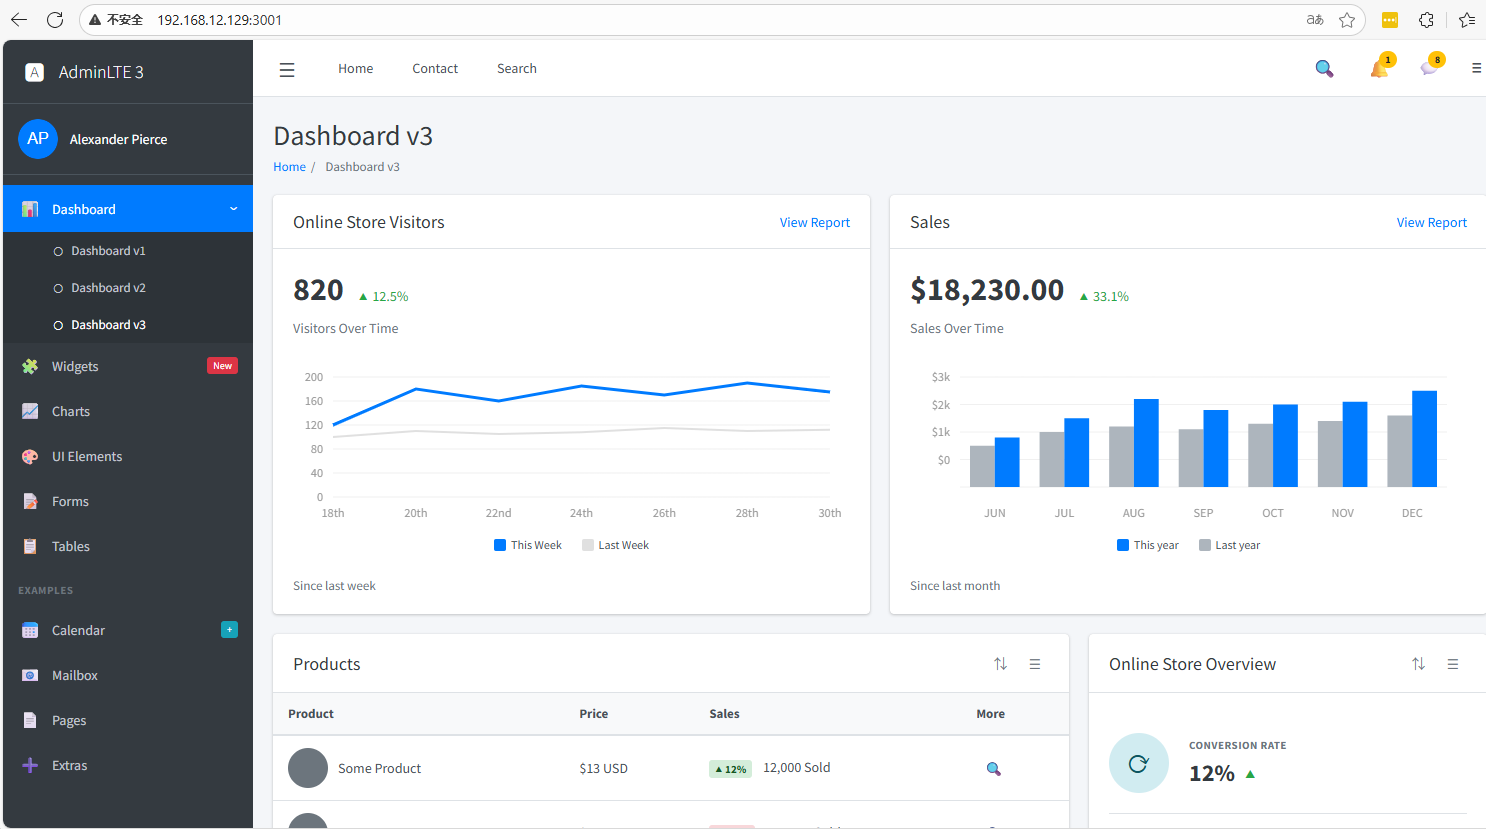Click the browser favorites star icon
The width and height of the screenshot is (1486, 829).
[1347, 20]
